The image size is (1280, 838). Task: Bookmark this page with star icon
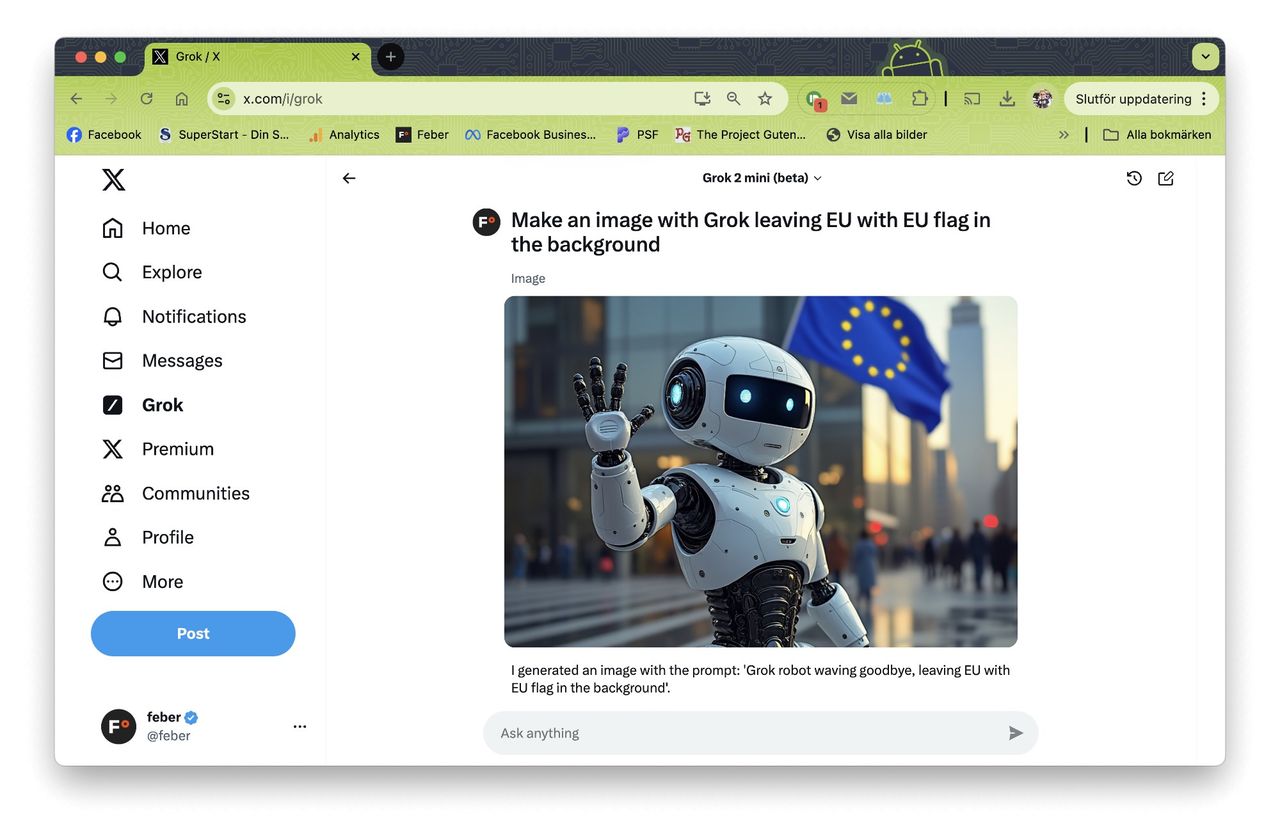(x=765, y=99)
